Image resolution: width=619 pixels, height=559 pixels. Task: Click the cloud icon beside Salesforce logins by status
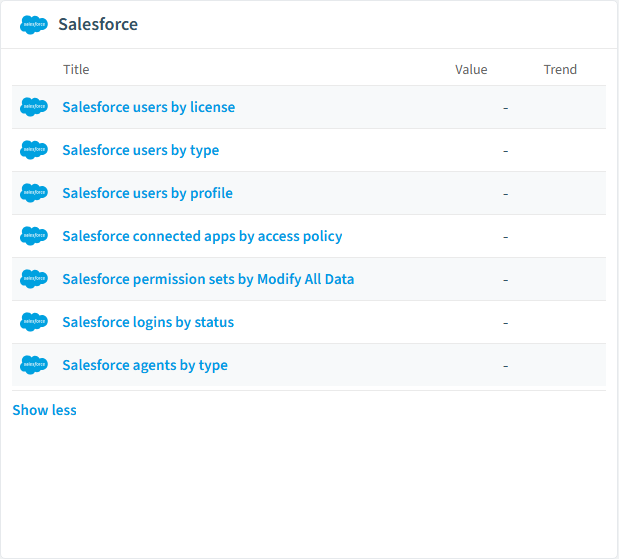pyautogui.click(x=34, y=322)
